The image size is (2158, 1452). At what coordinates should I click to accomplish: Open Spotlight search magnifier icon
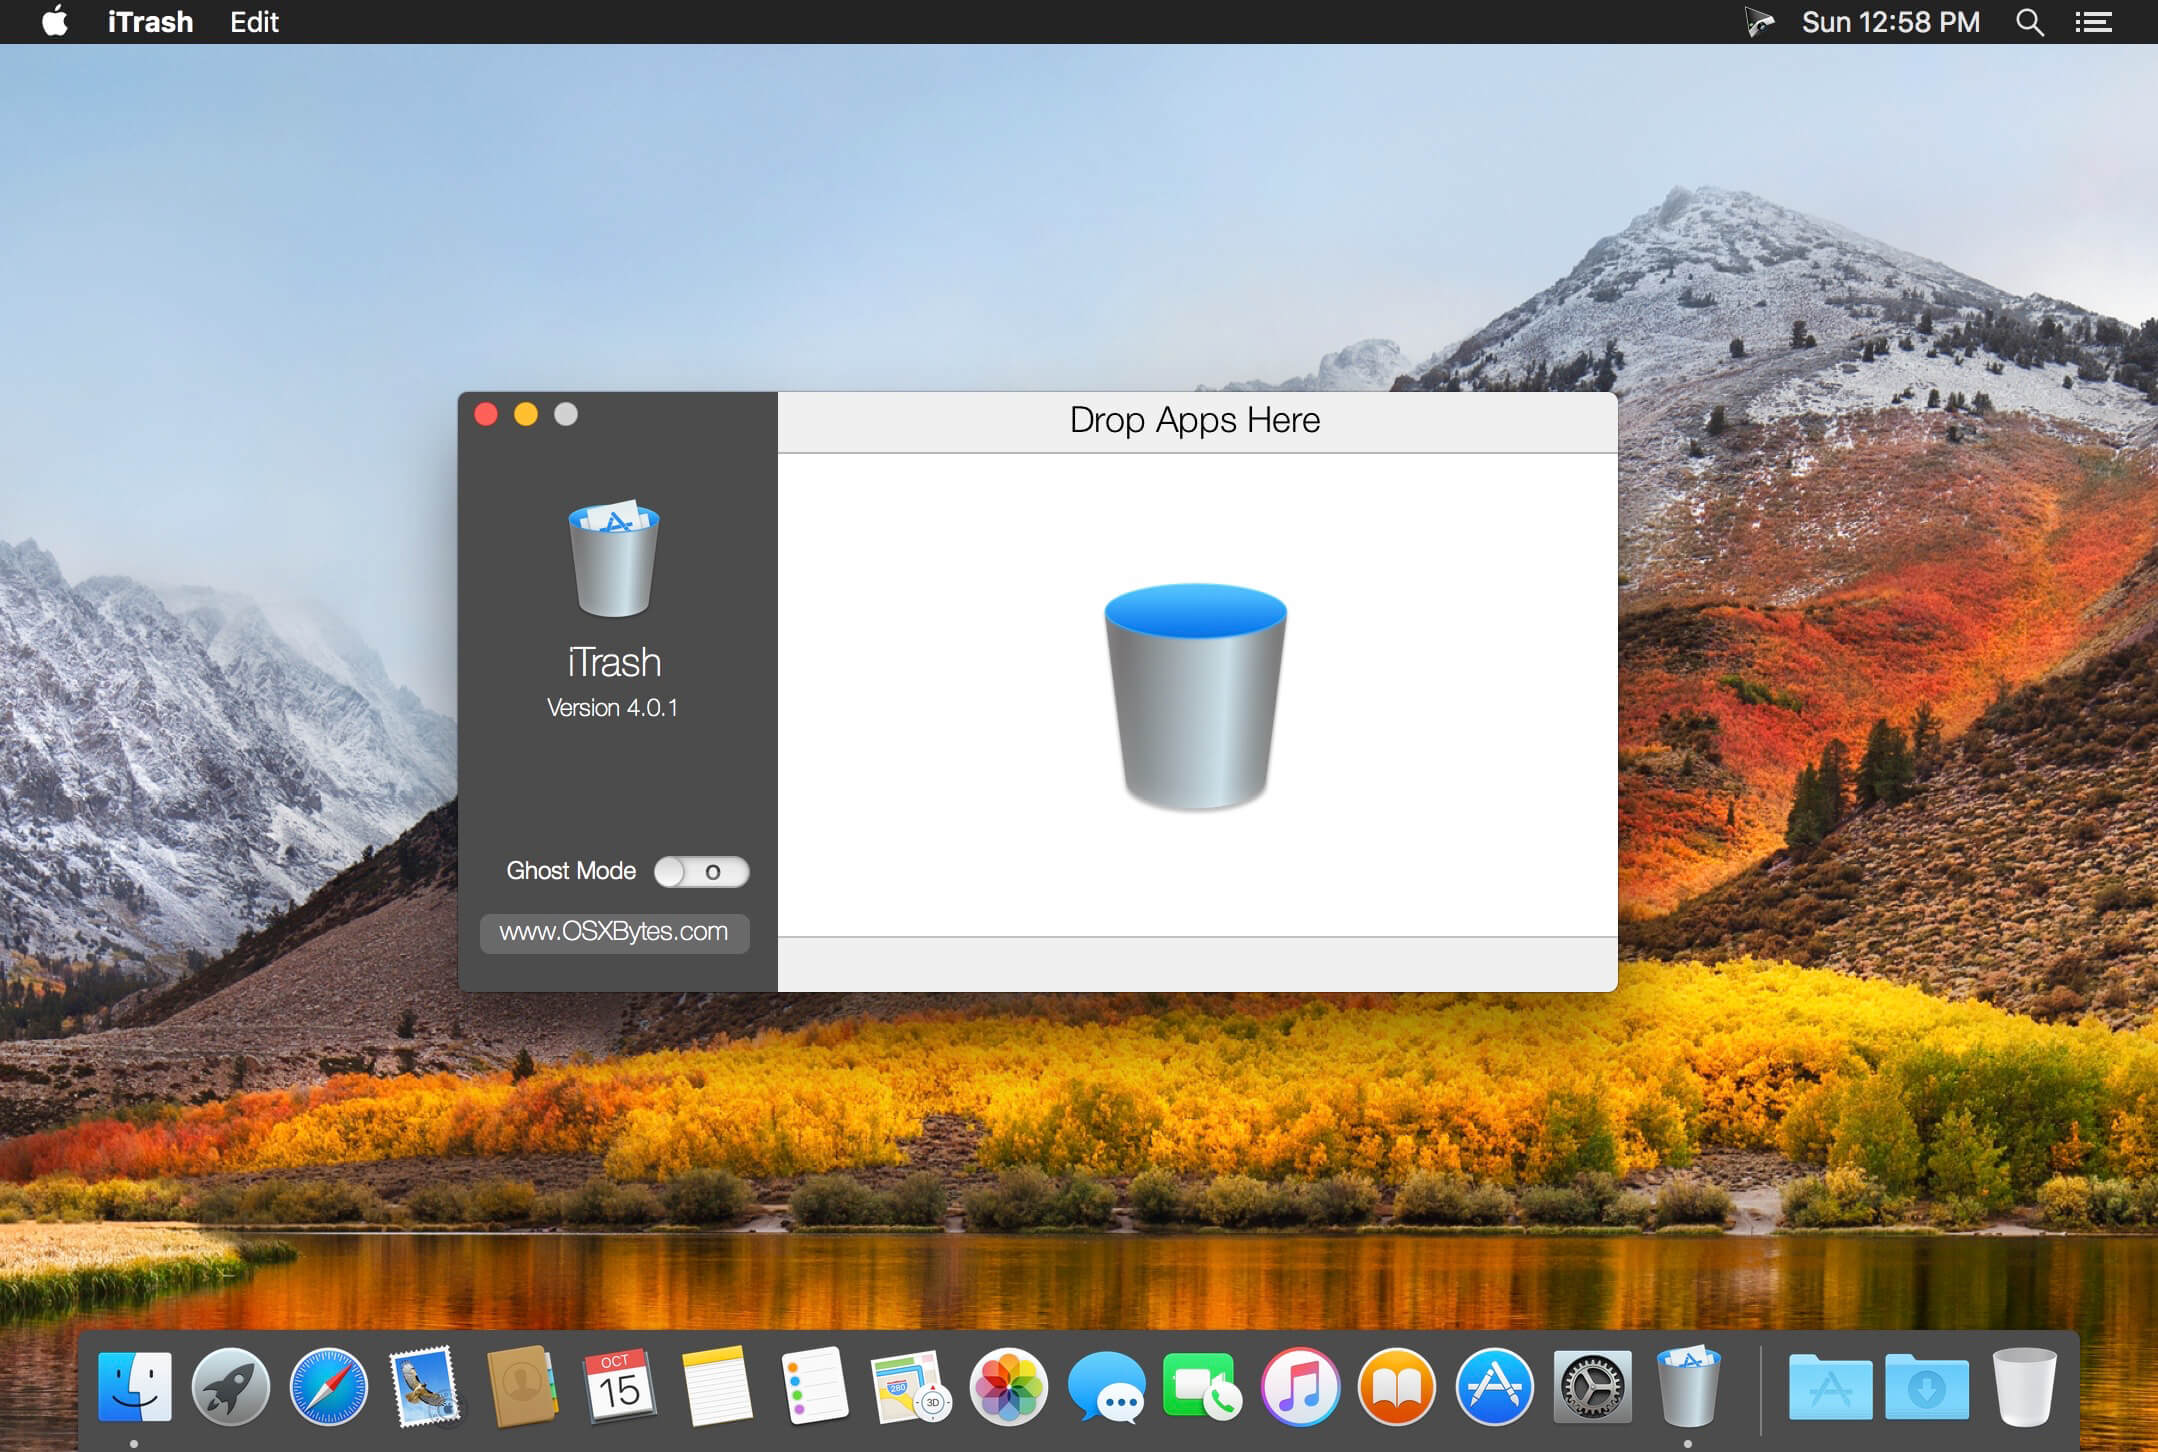click(2029, 22)
